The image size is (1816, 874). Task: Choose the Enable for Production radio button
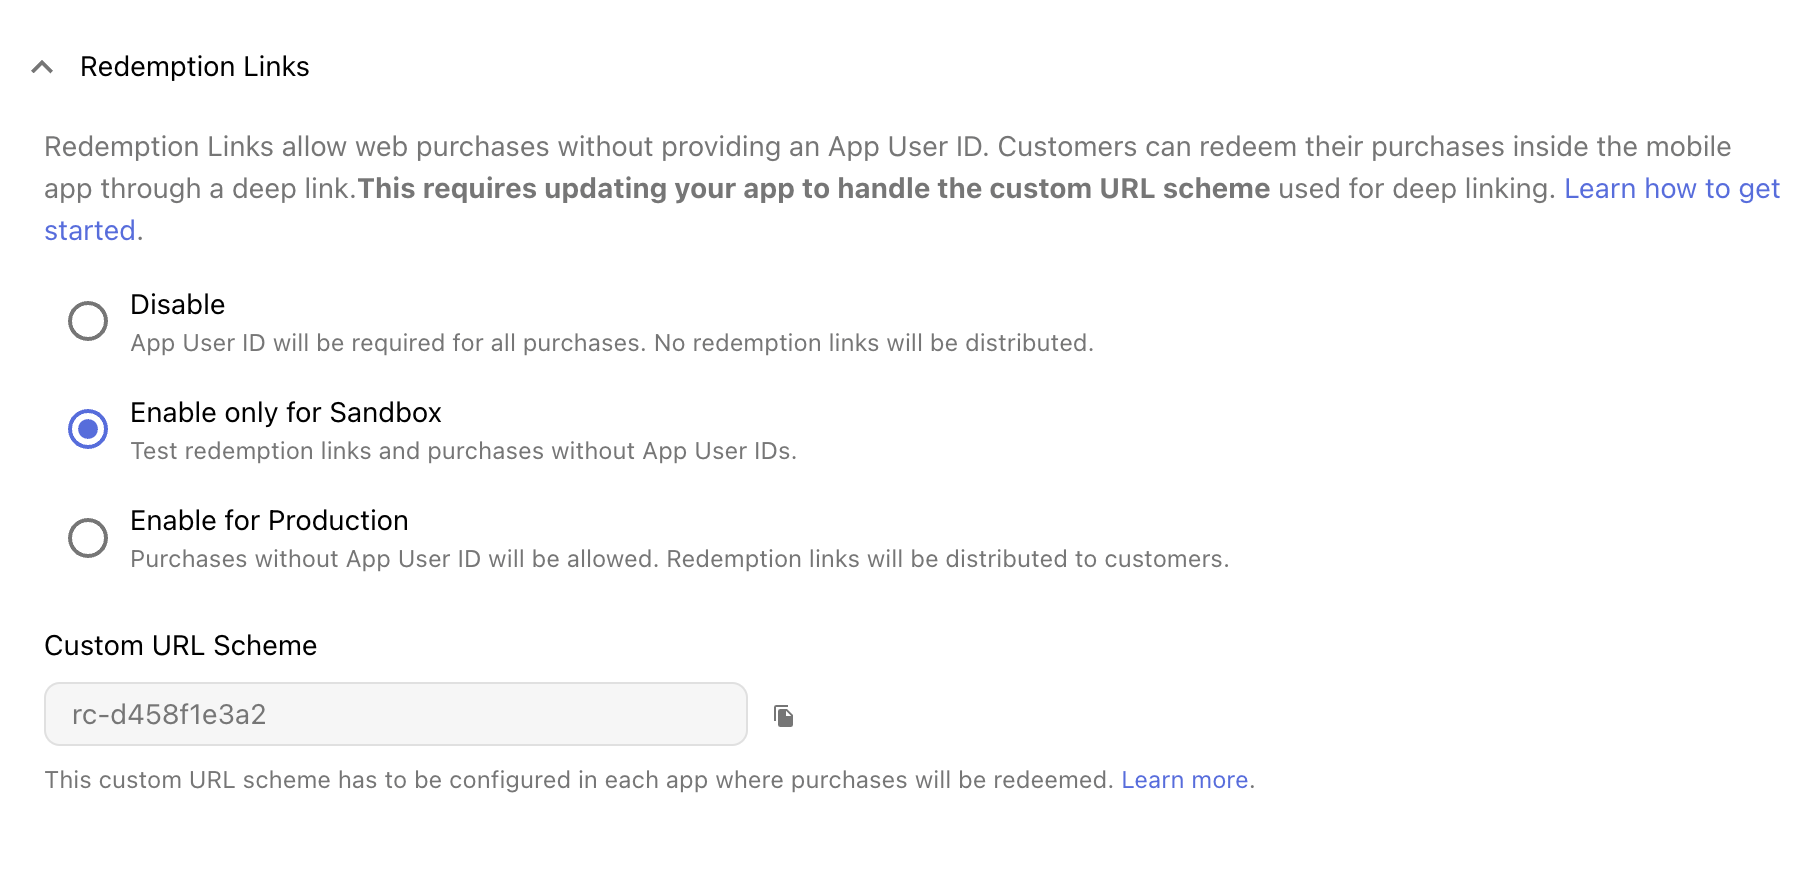[x=88, y=537]
